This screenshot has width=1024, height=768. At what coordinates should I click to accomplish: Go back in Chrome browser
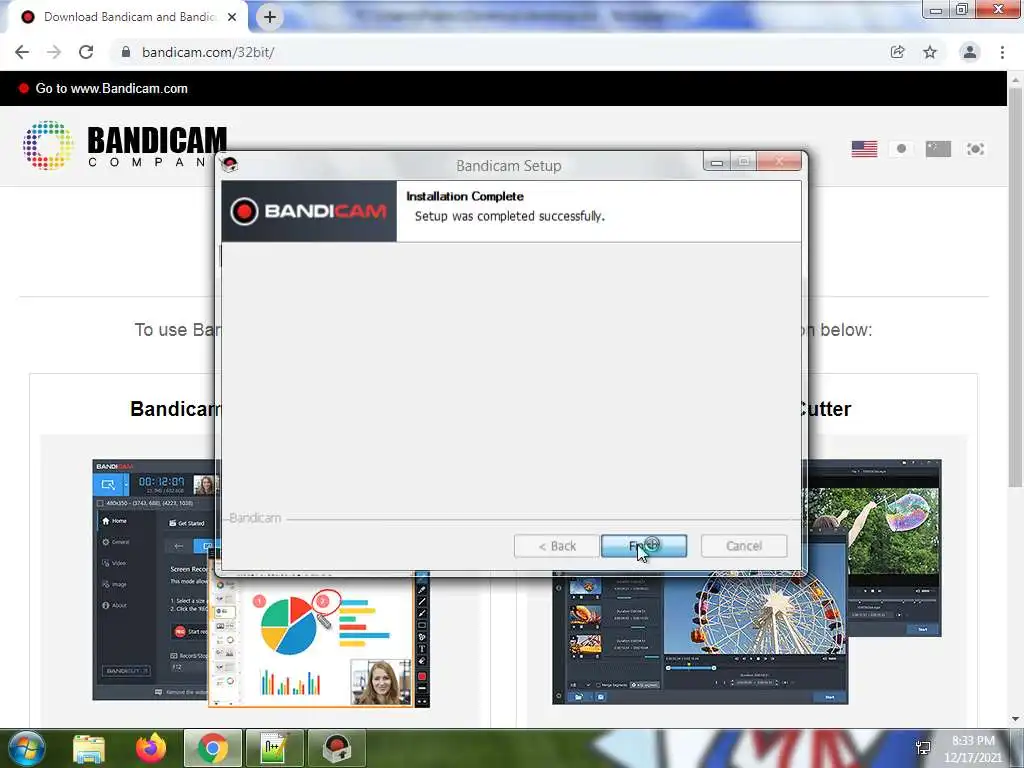[x=22, y=52]
